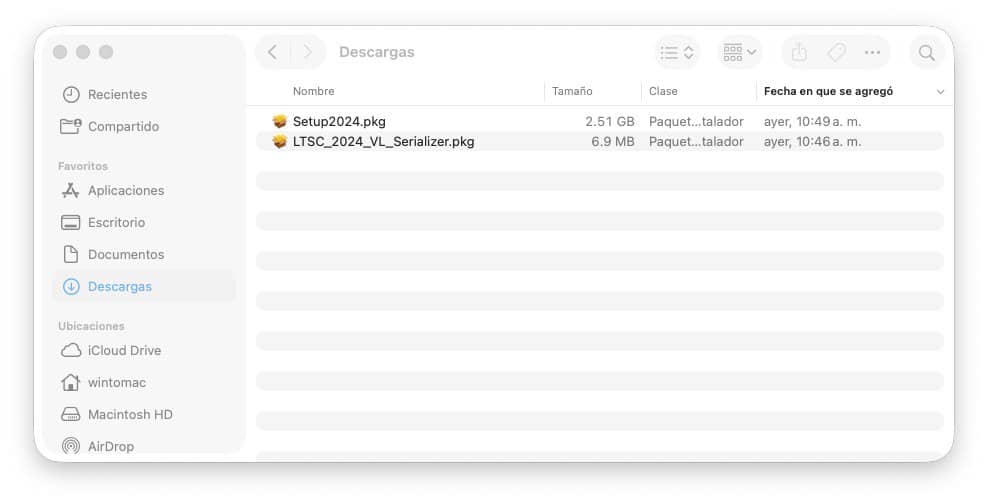The height and width of the screenshot is (504, 988).
Task: Click the Descargas download arrow icon
Action: (71, 287)
